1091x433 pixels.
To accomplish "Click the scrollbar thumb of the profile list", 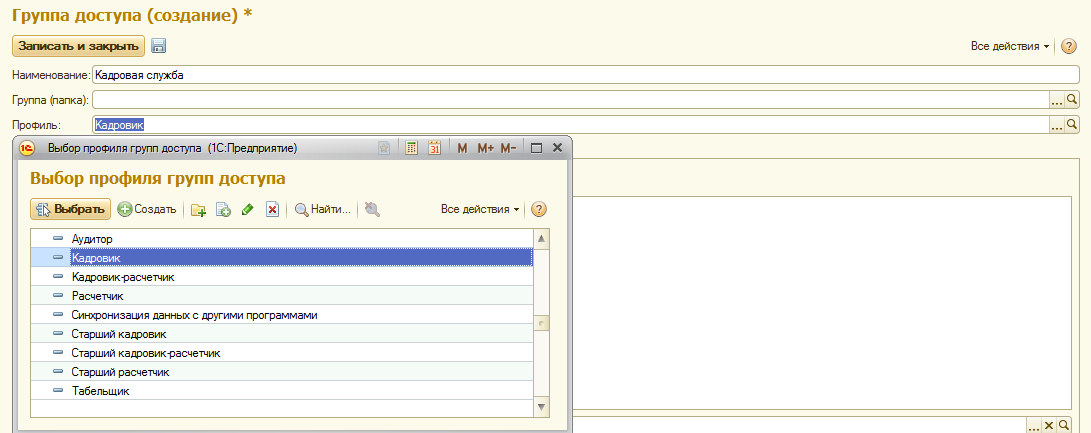I will point(541,324).
